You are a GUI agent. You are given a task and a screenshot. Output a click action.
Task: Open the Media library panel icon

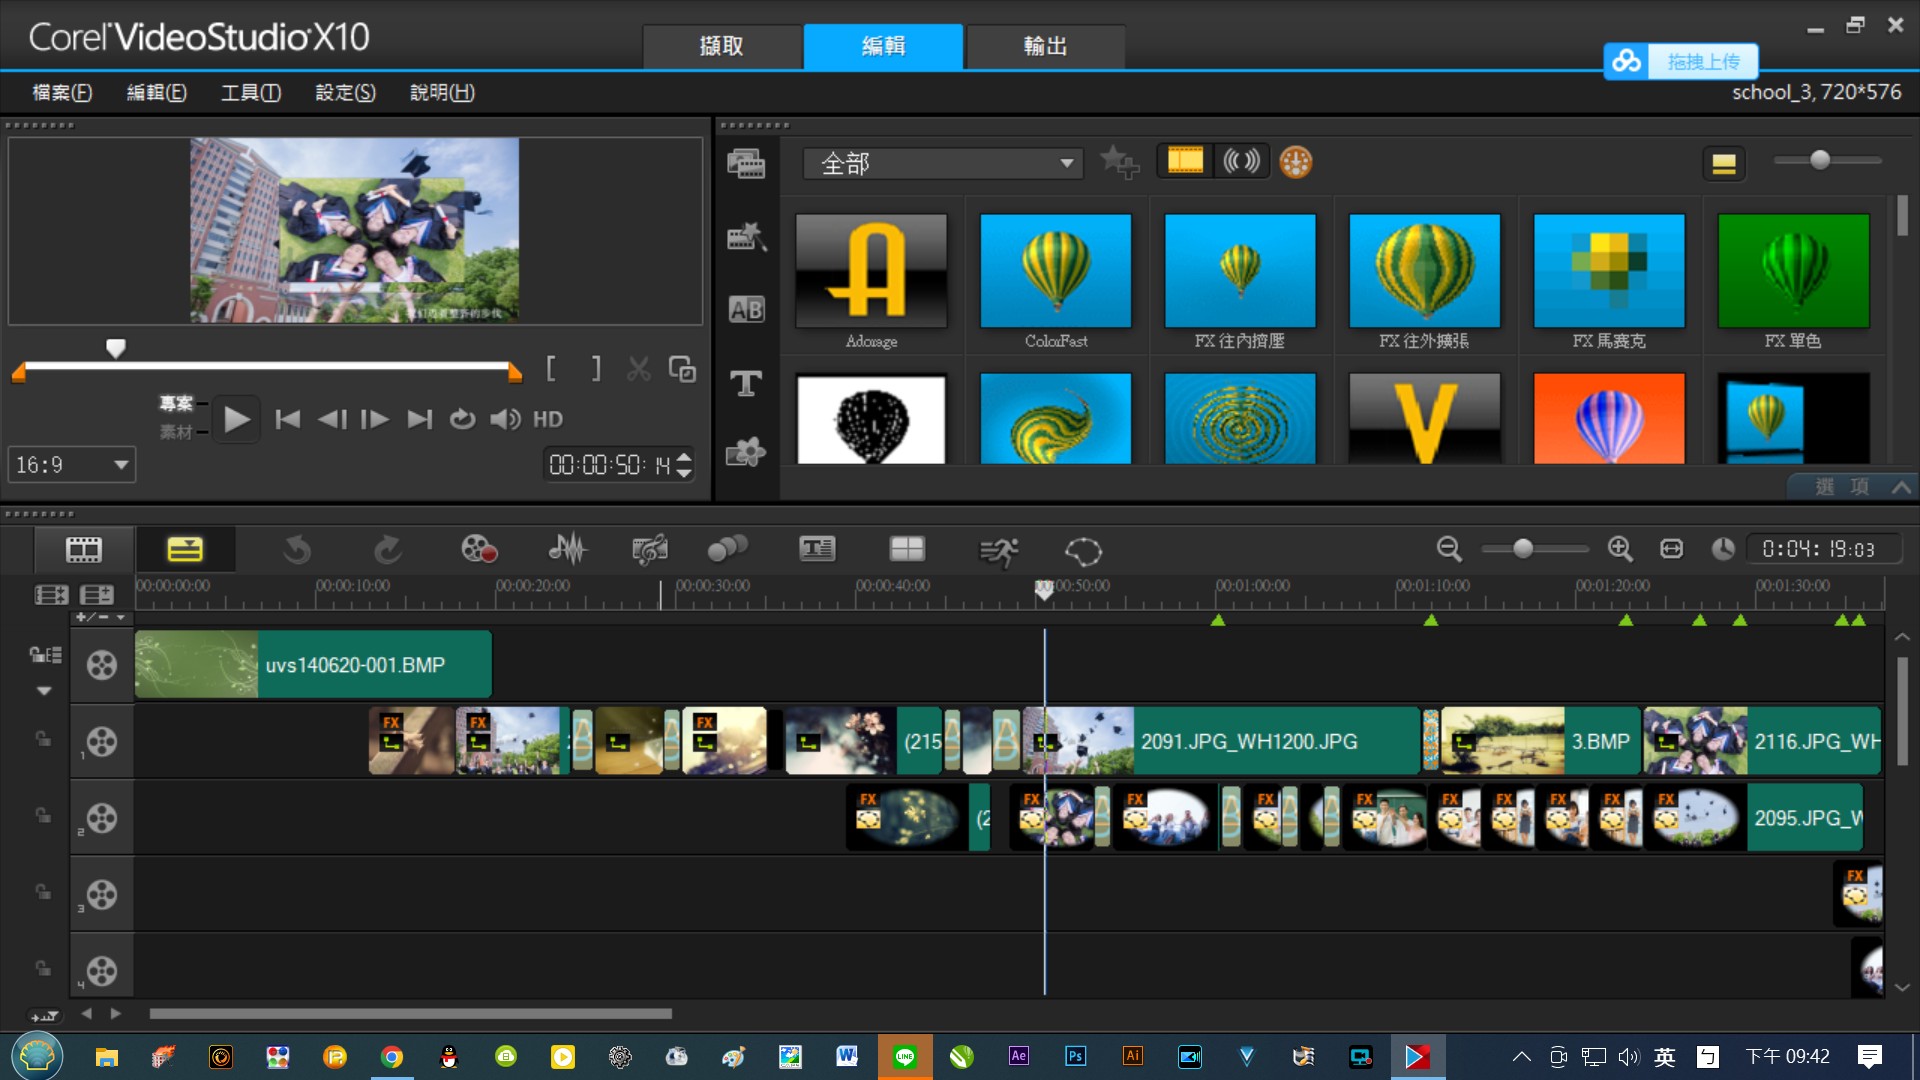click(x=746, y=164)
